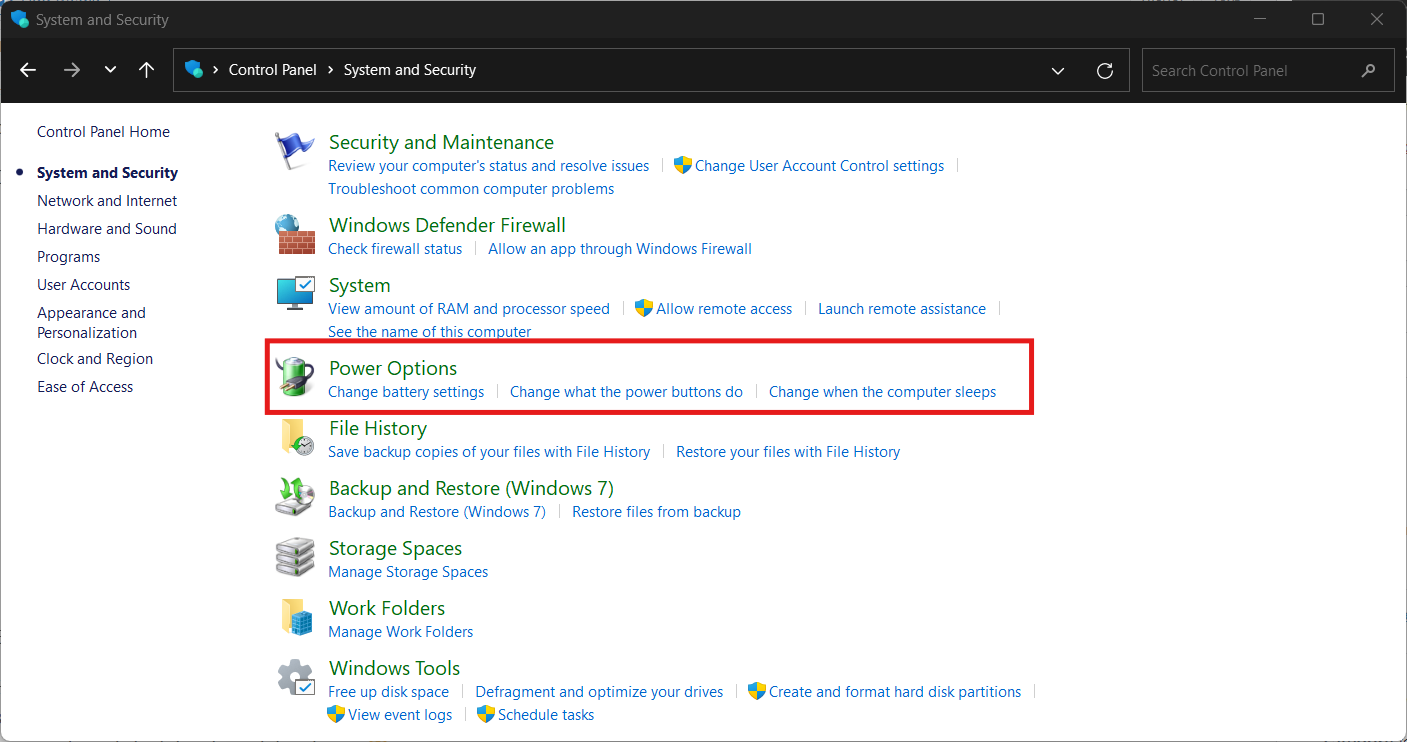Click Review your computer's status and resolve issues
The height and width of the screenshot is (742, 1407).
click(x=488, y=166)
